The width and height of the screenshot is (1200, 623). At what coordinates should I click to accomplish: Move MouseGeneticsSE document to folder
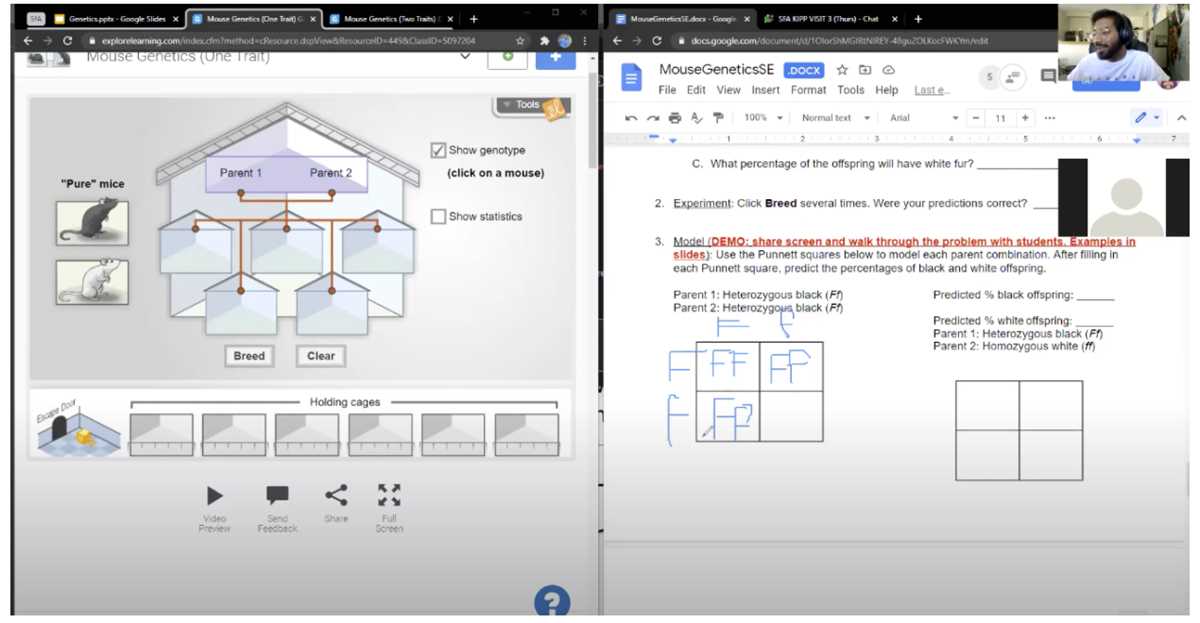click(865, 70)
